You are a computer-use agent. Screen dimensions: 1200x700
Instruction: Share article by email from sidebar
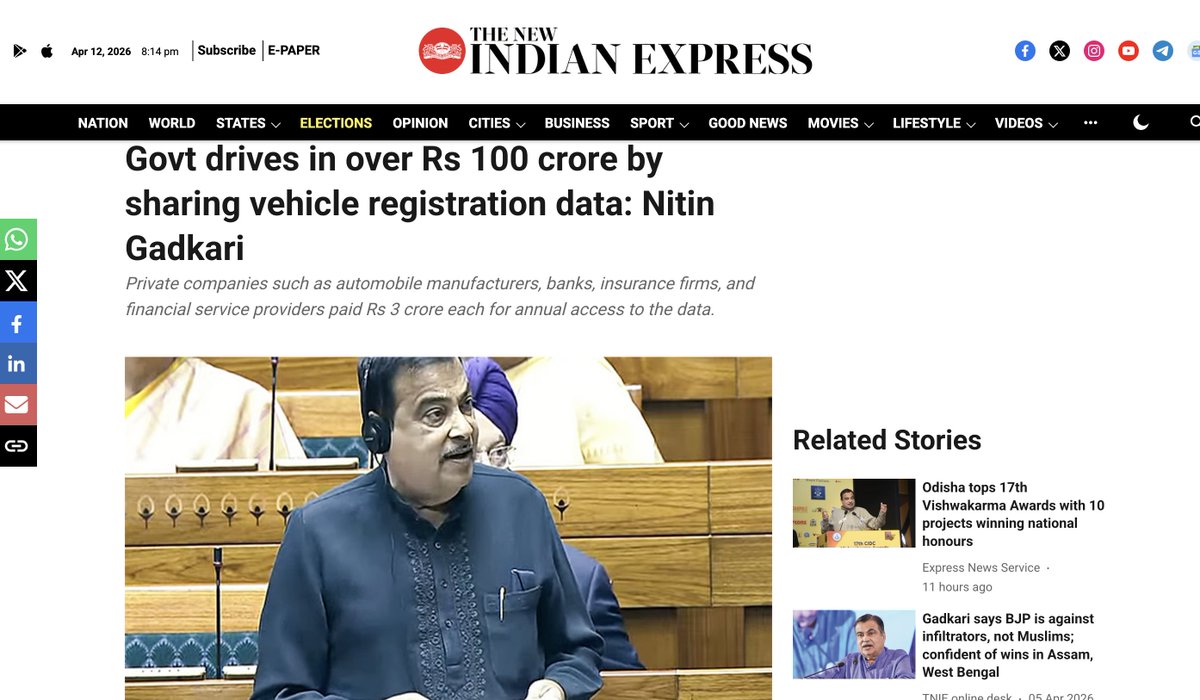tap(17, 405)
